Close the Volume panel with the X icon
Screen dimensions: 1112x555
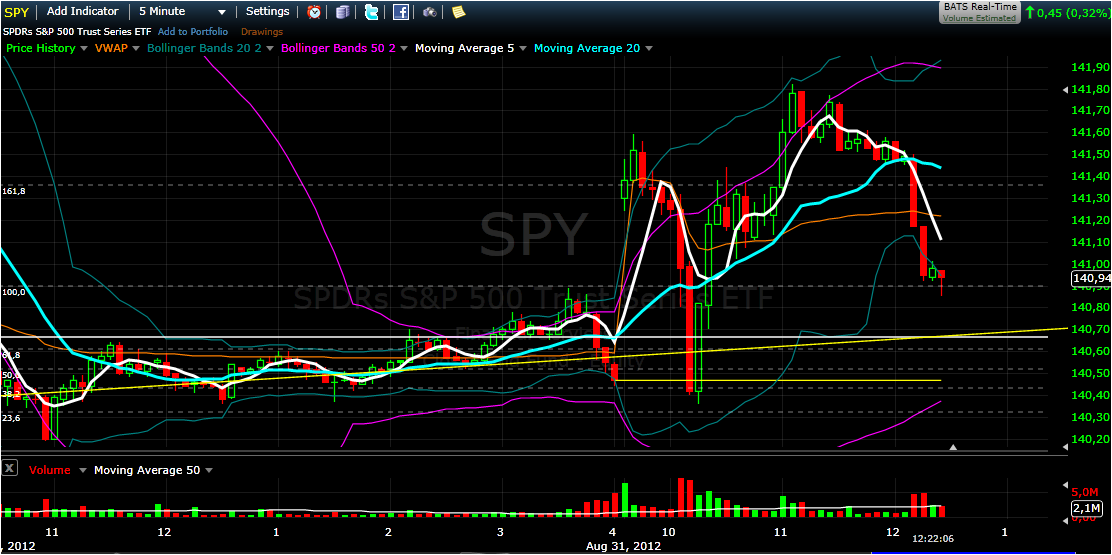click(x=10, y=469)
